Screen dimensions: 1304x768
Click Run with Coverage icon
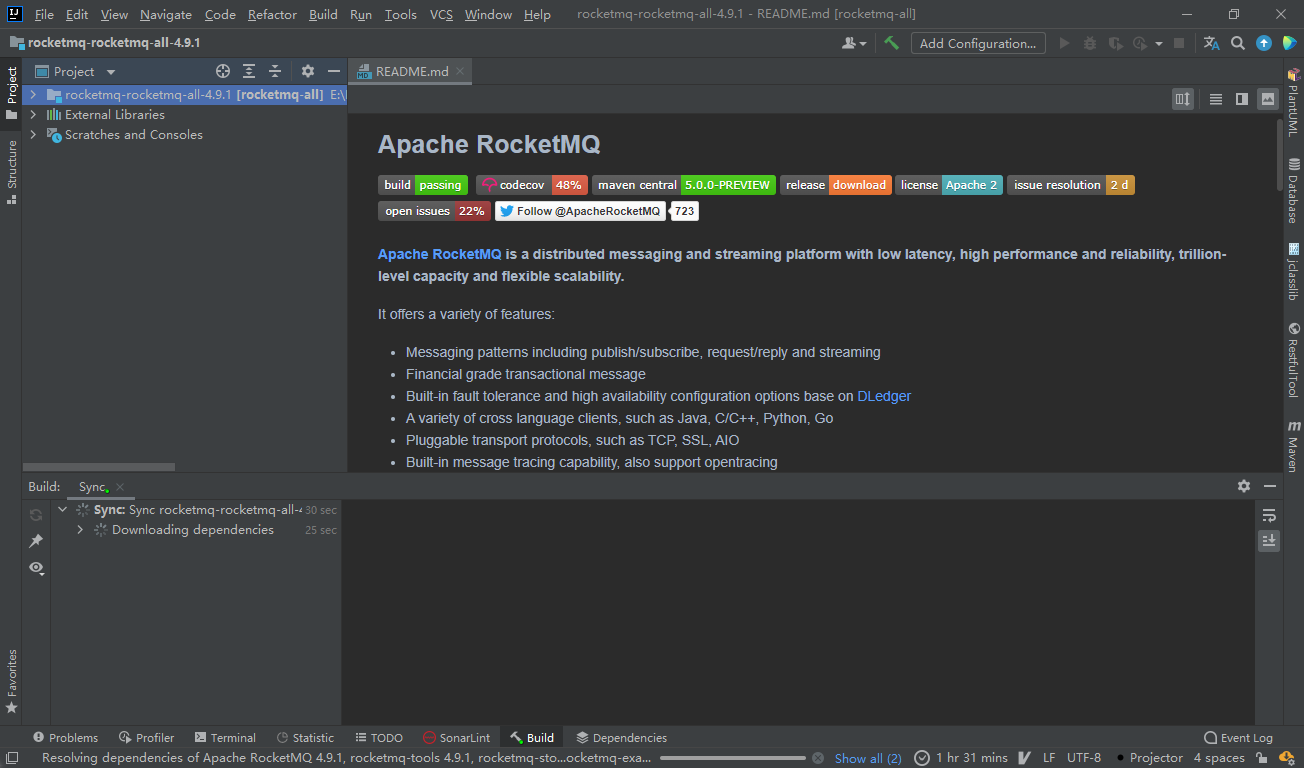[x=1115, y=43]
